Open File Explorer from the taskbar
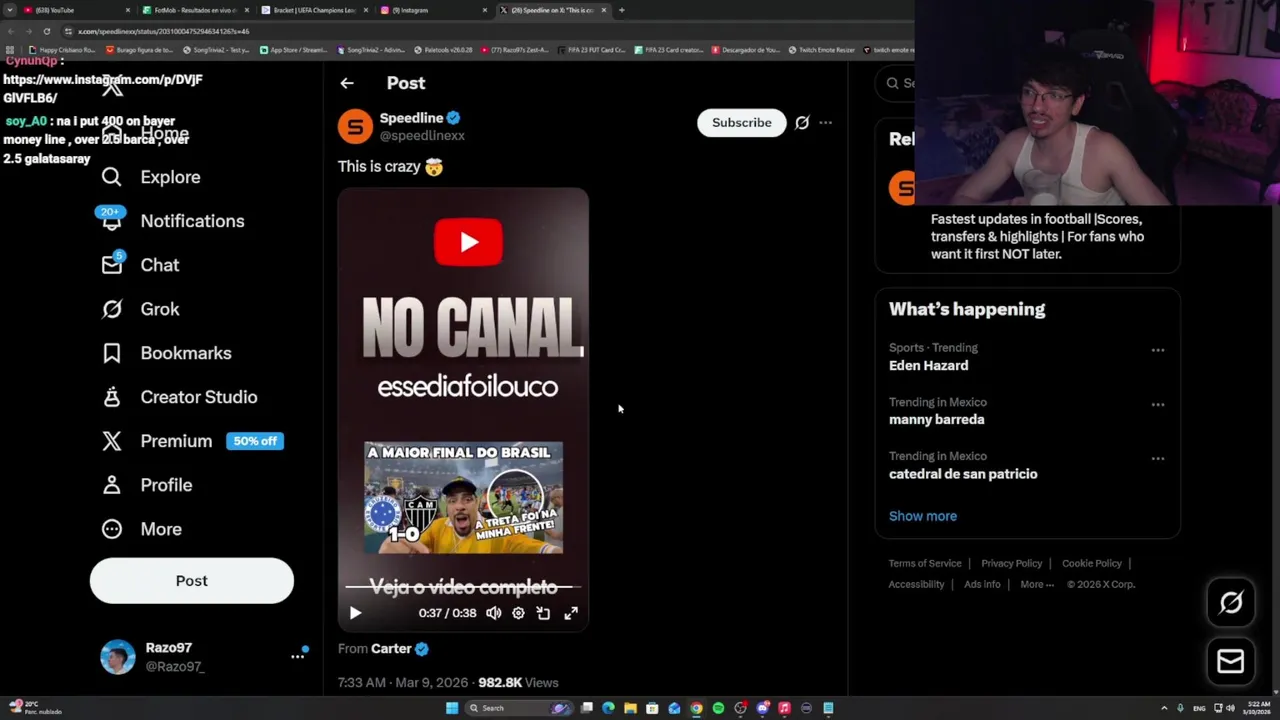The height and width of the screenshot is (720, 1280). pyautogui.click(x=630, y=708)
